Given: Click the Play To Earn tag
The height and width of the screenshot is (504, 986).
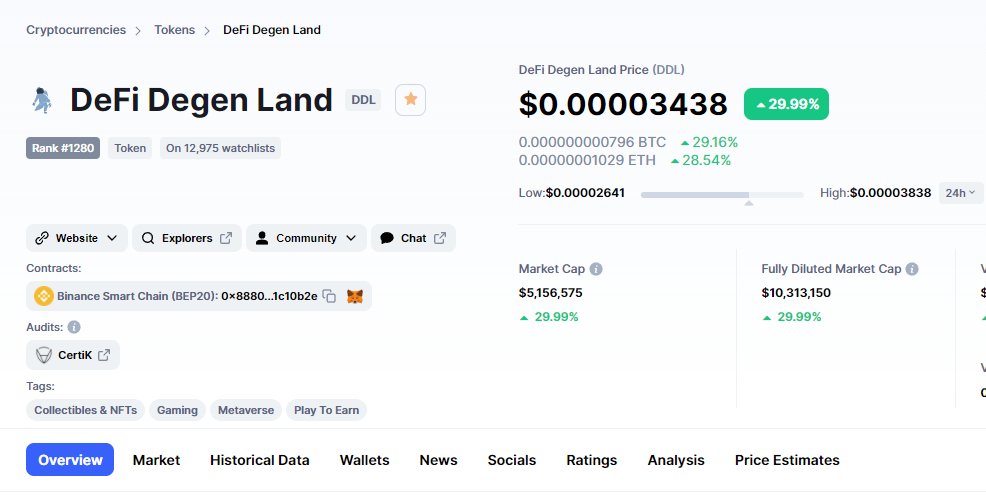Looking at the screenshot, I should pos(326,410).
